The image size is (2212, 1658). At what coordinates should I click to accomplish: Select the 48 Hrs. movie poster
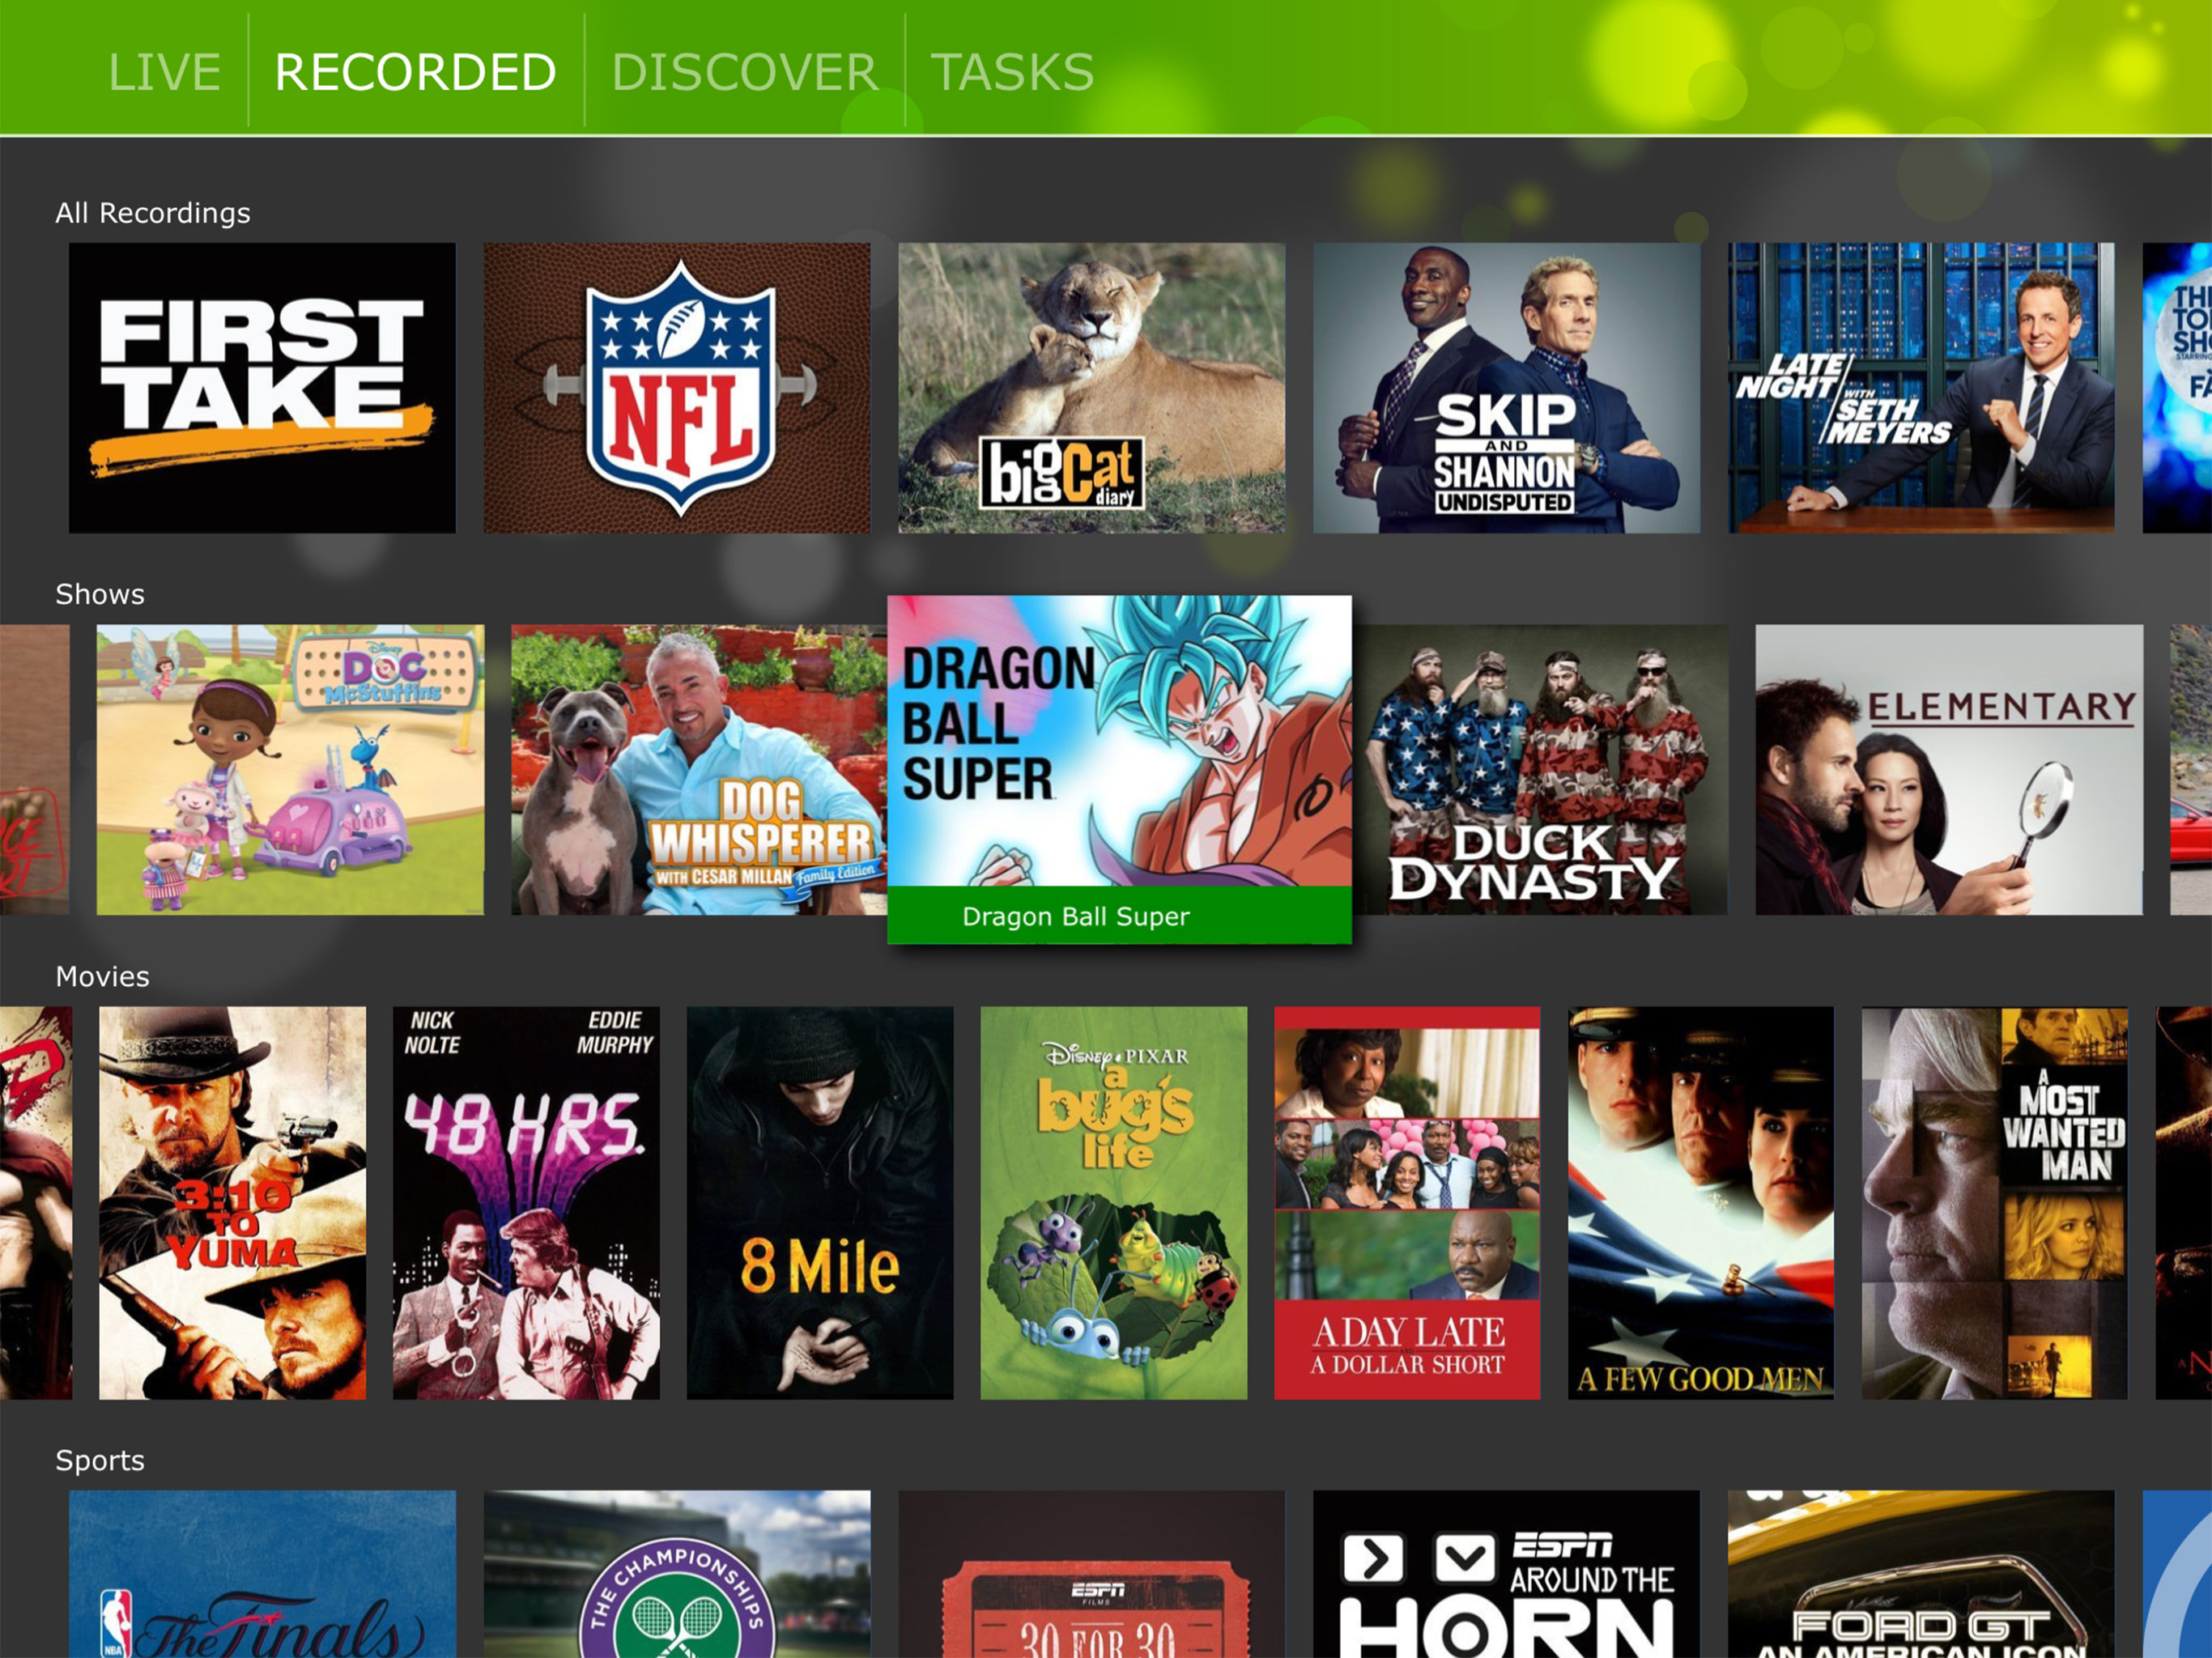pyautogui.click(x=526, y=1203)
